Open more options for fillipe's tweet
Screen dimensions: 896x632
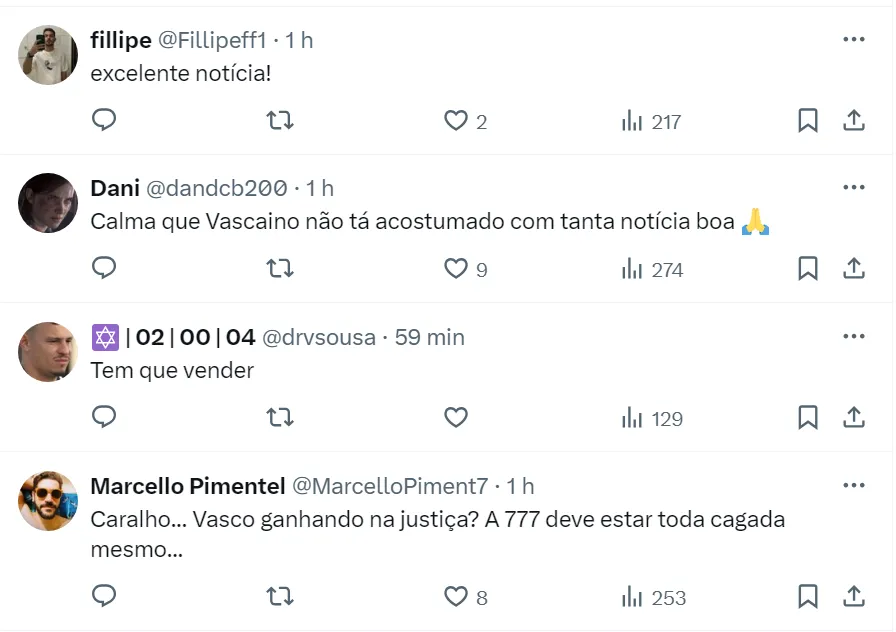tap(853, 39)
